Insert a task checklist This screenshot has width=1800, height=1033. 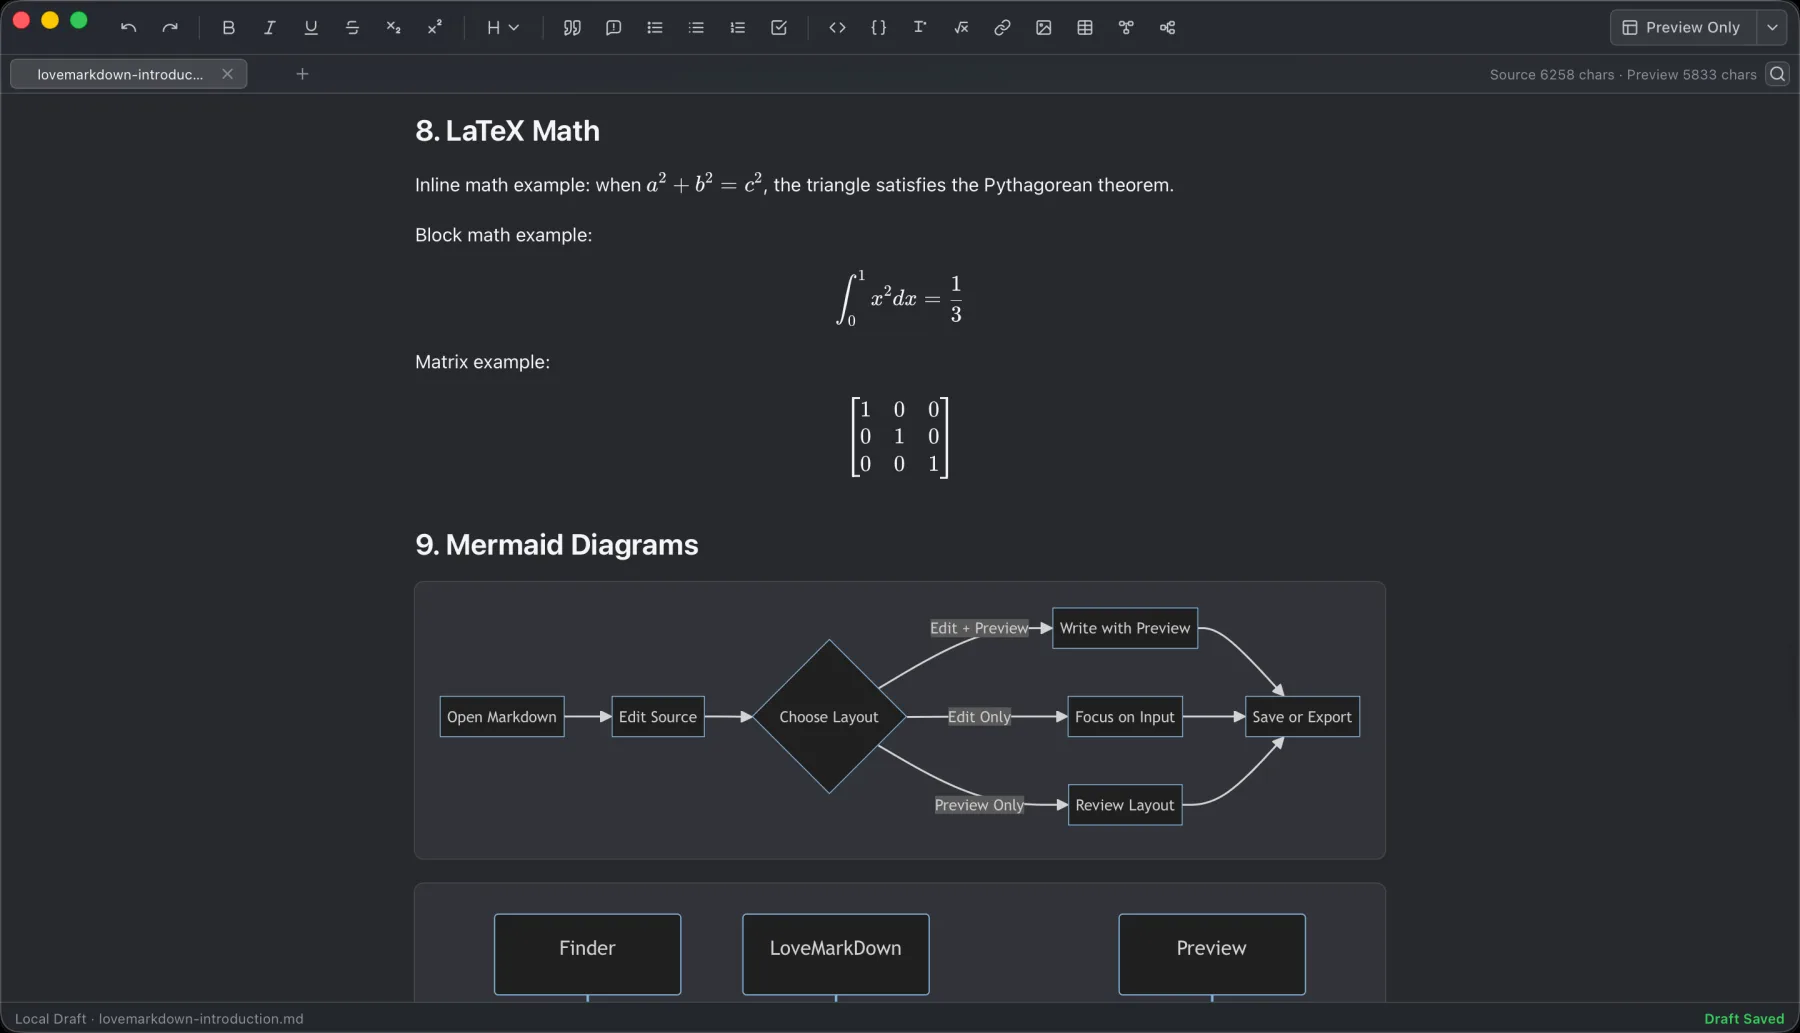click(779, 28)
